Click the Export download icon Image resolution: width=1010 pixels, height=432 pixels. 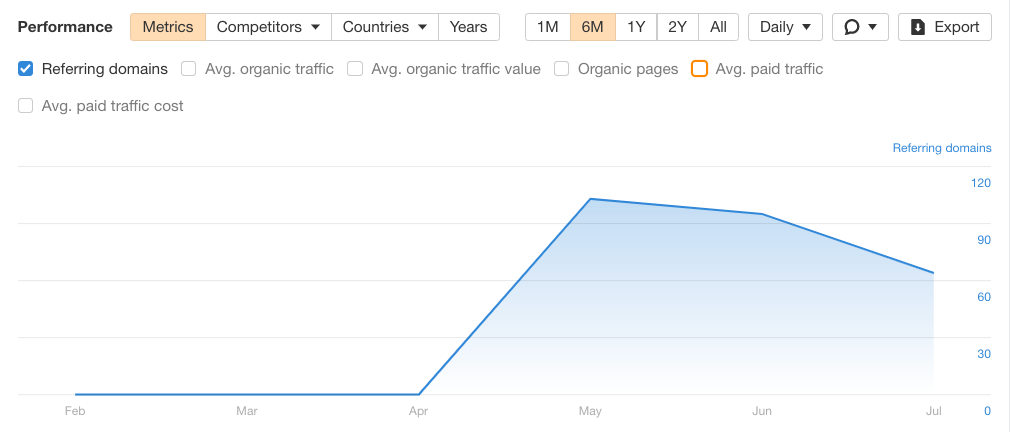pos(918,27)
